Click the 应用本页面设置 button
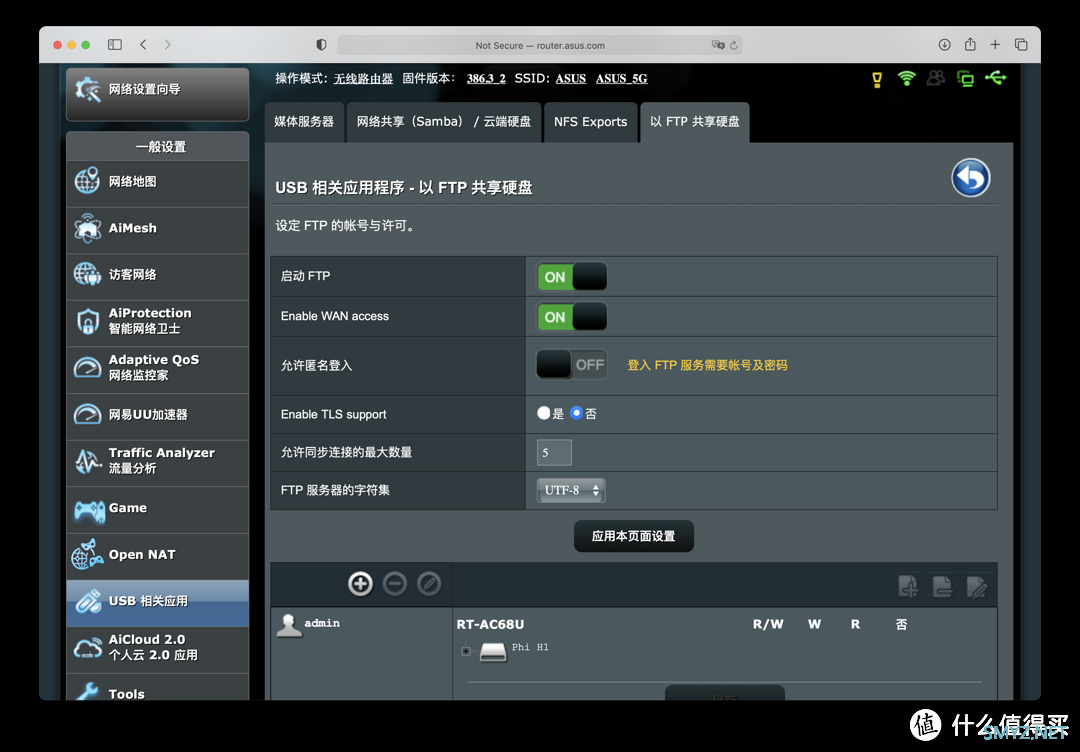Screen dimensions: 1080x752 click(634, 536)
